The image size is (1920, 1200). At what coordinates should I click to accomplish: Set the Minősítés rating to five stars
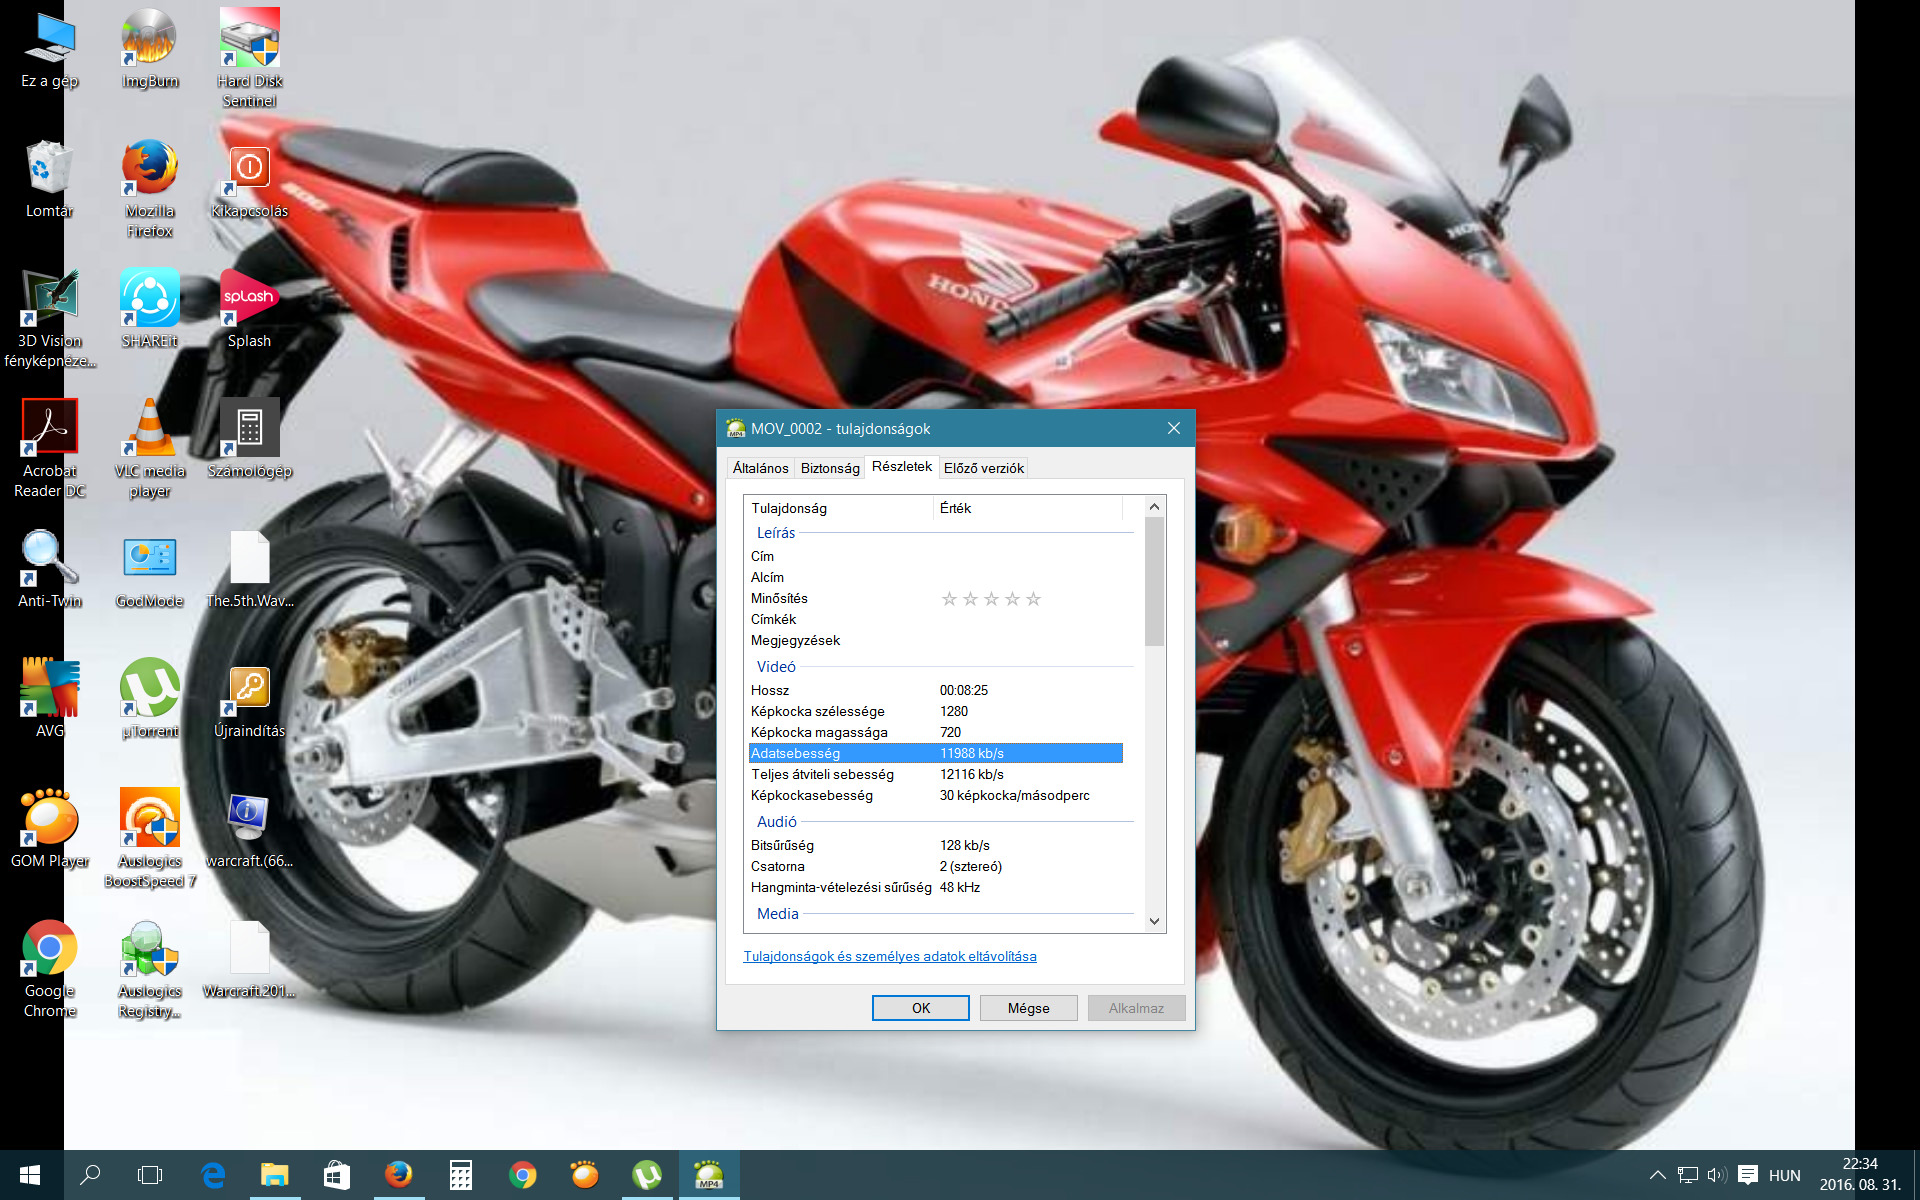click(x=1033, y=599)
